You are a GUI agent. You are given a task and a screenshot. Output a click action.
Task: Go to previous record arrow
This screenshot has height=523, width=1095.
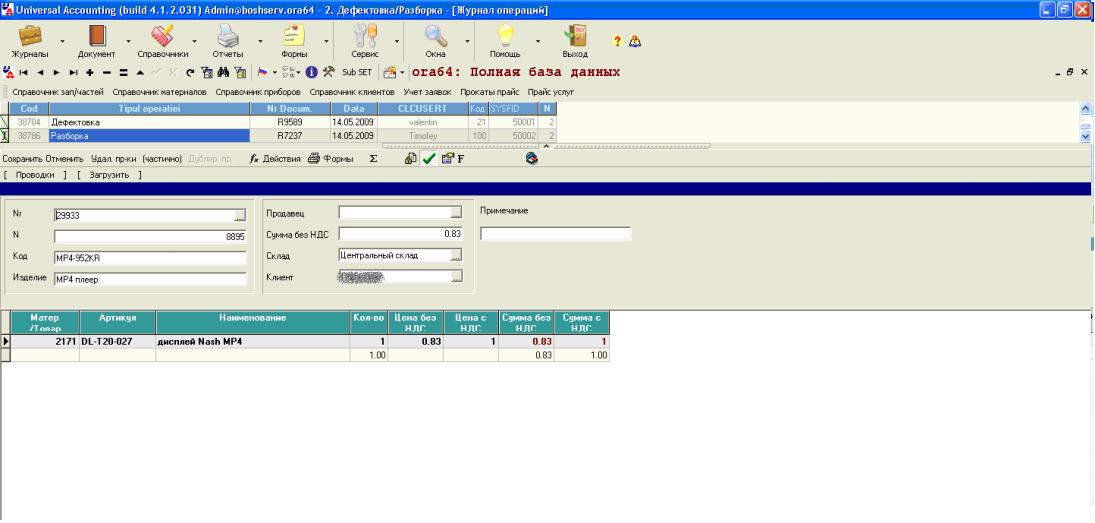(40, 72)
